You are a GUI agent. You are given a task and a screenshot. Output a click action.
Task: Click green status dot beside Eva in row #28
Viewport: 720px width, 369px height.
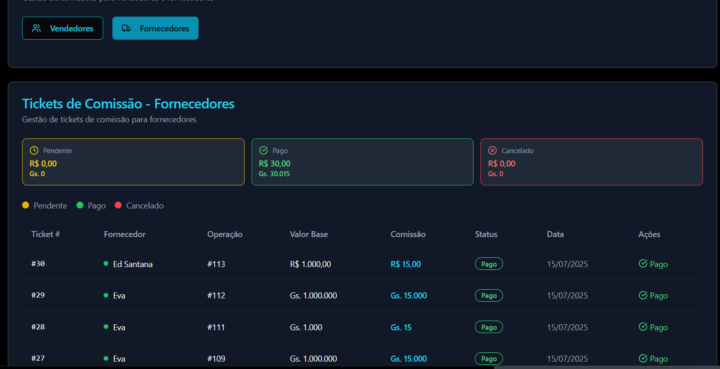click(106, 327)
